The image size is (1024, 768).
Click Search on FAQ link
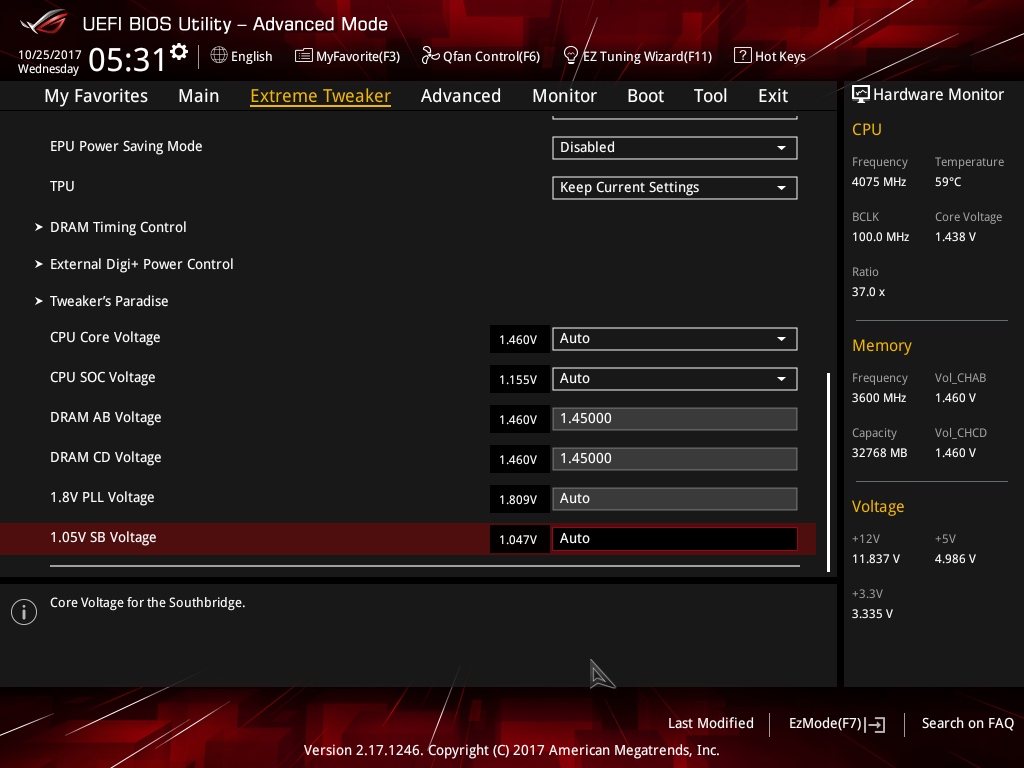(967, 724)
